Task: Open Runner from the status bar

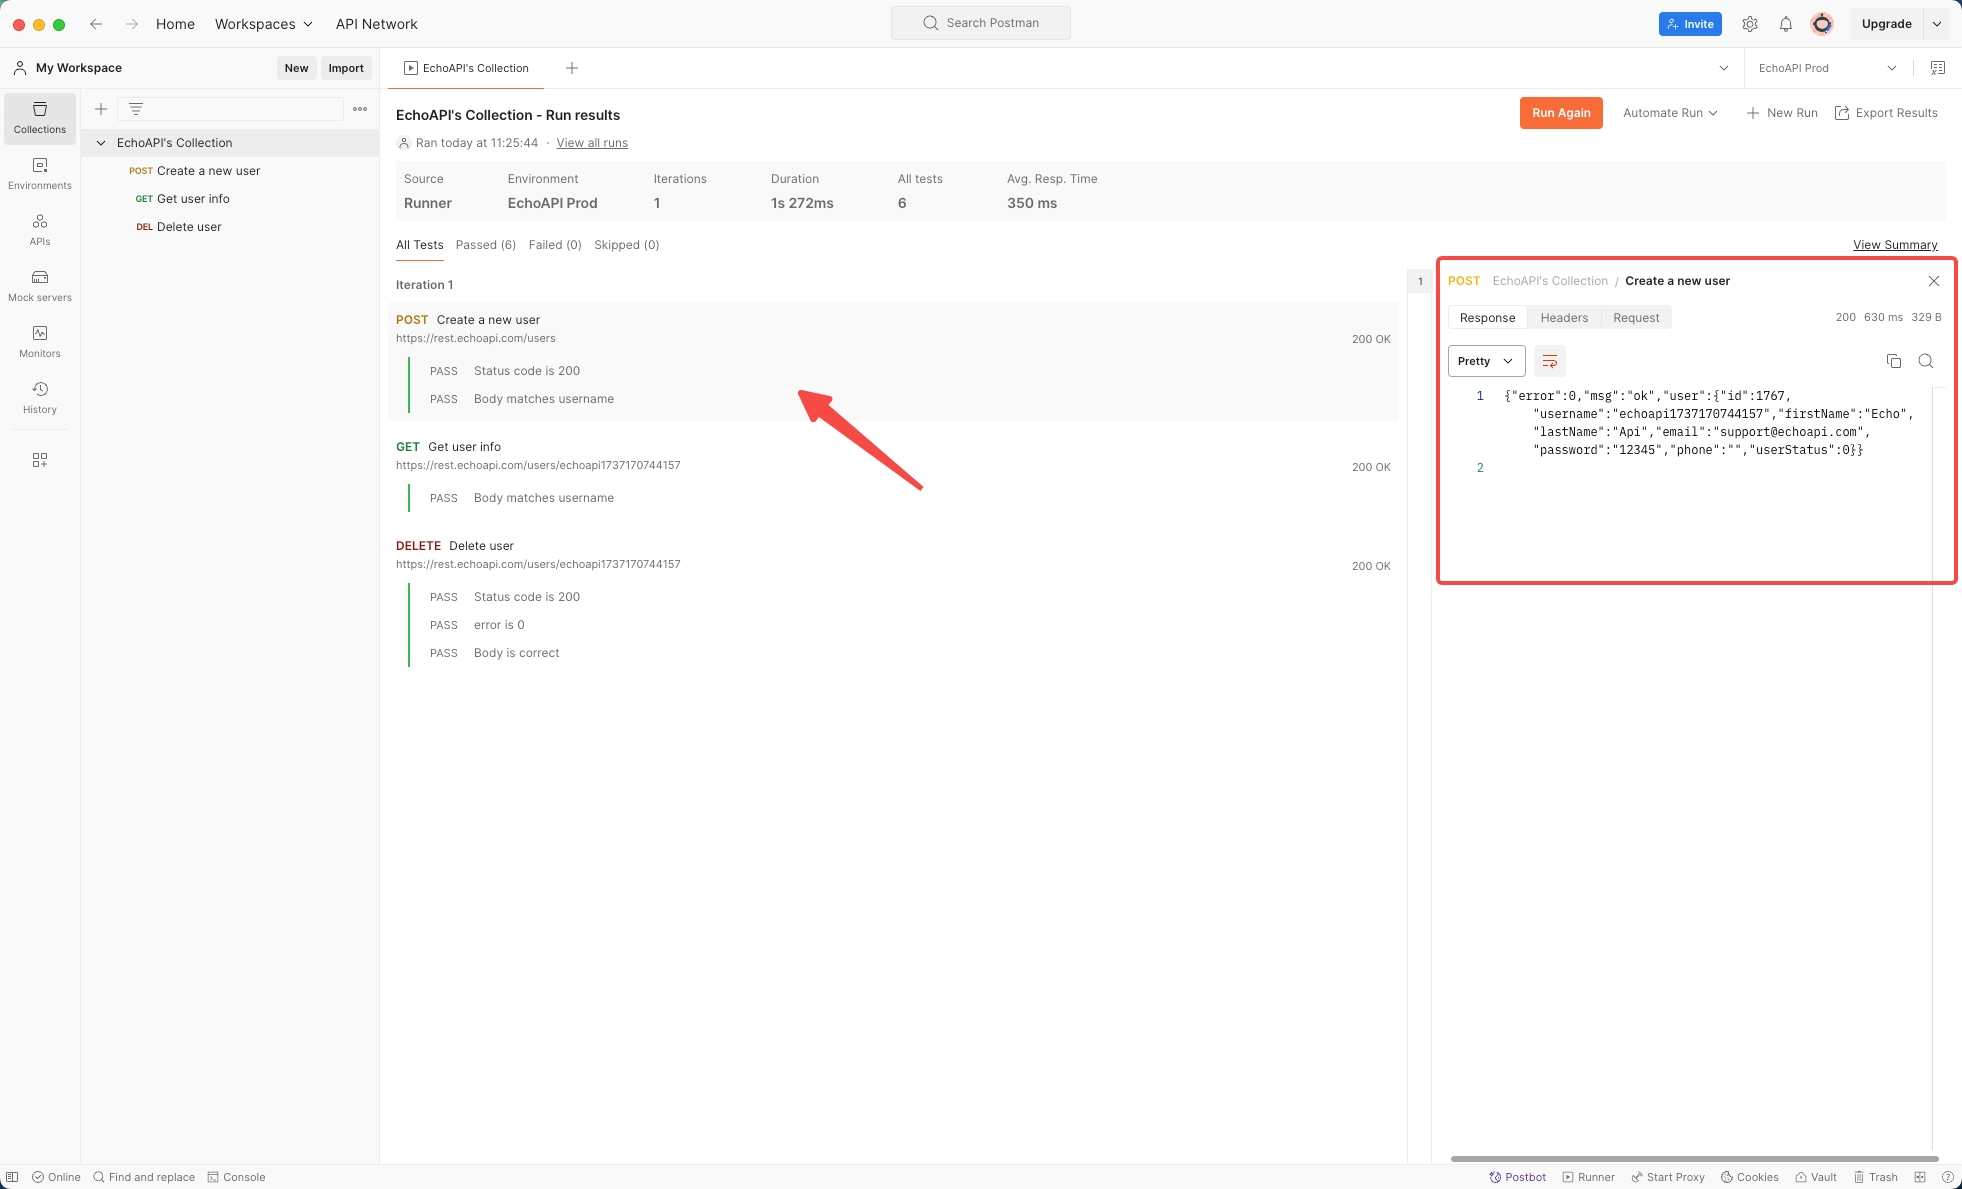Action: (1589, 1177)
